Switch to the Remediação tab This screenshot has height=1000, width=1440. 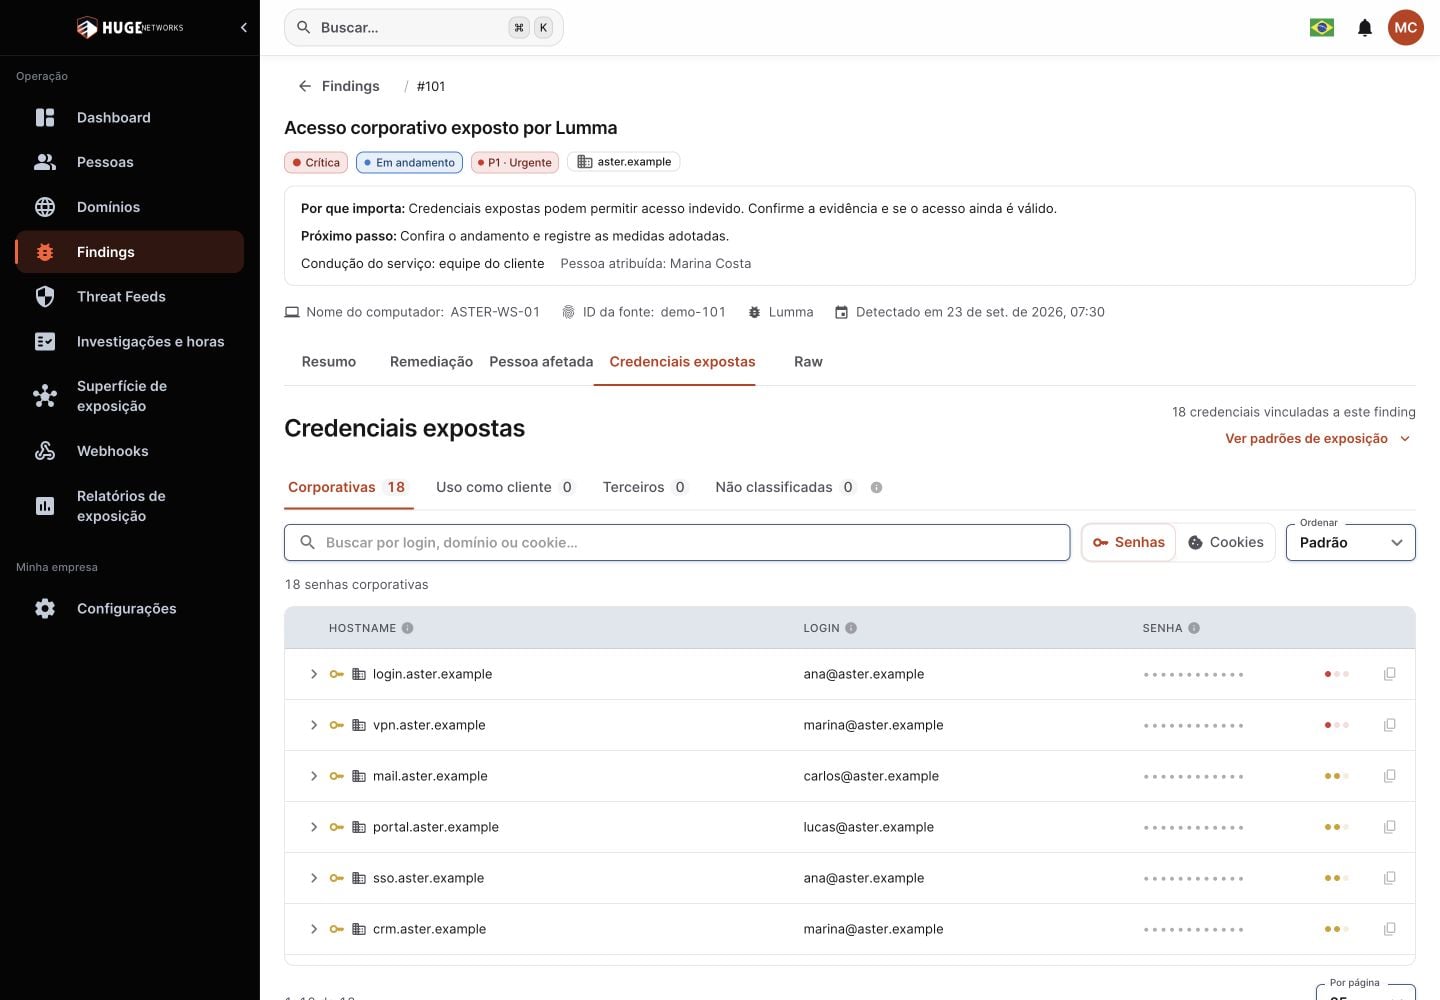[431, 362]
